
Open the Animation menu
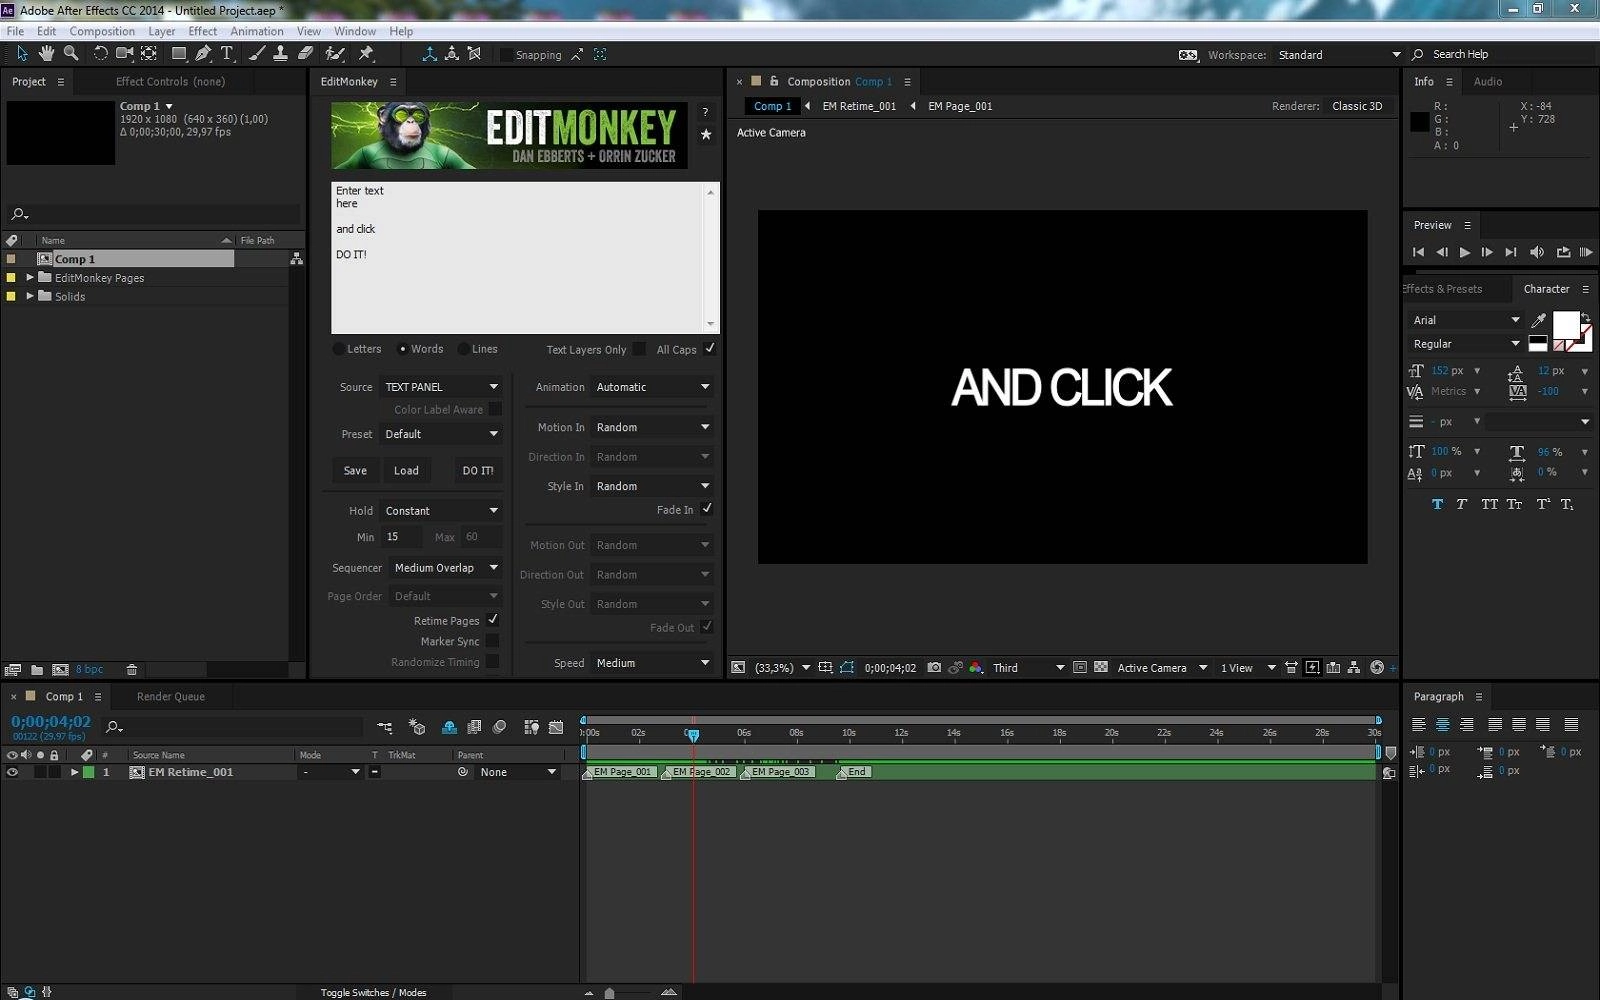257,31
